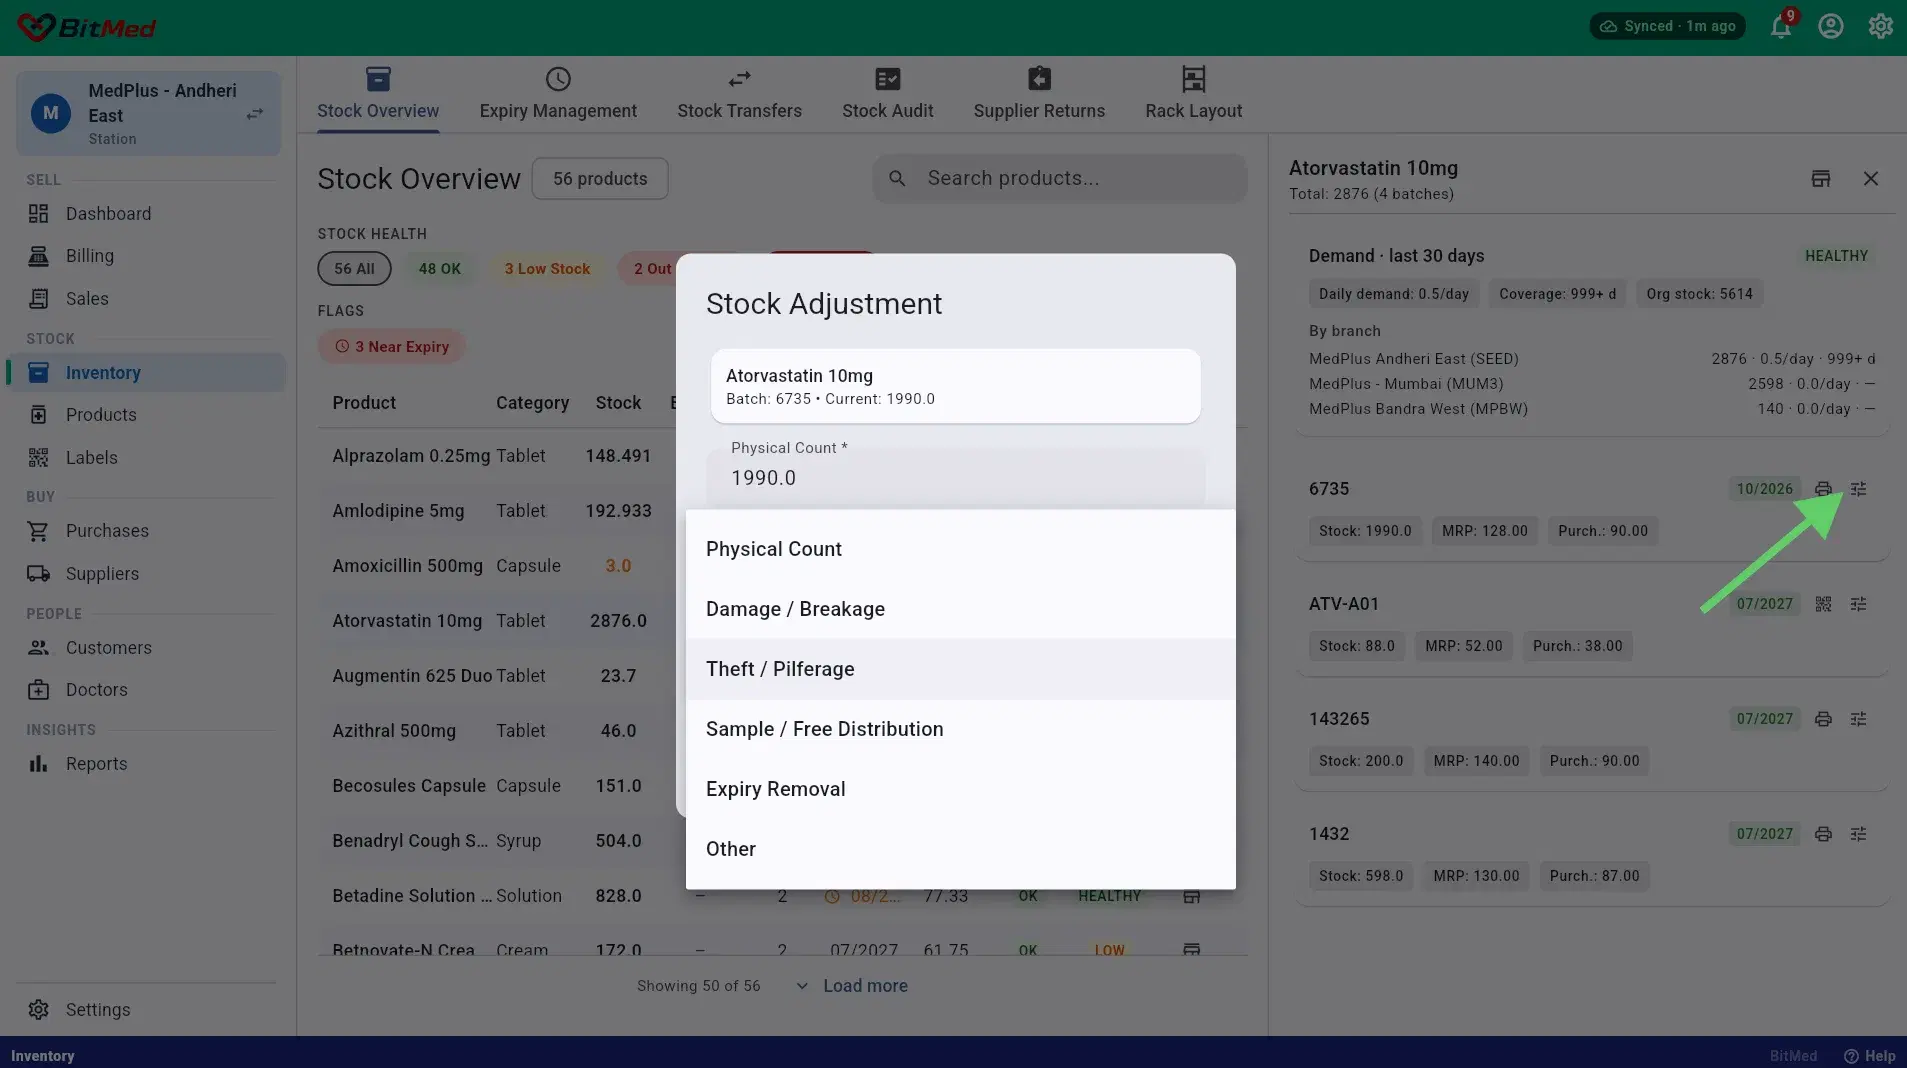The image size is (1907, 1068).
Task: Go to the Supplier Returns tab
Action: coord(1039,94)
